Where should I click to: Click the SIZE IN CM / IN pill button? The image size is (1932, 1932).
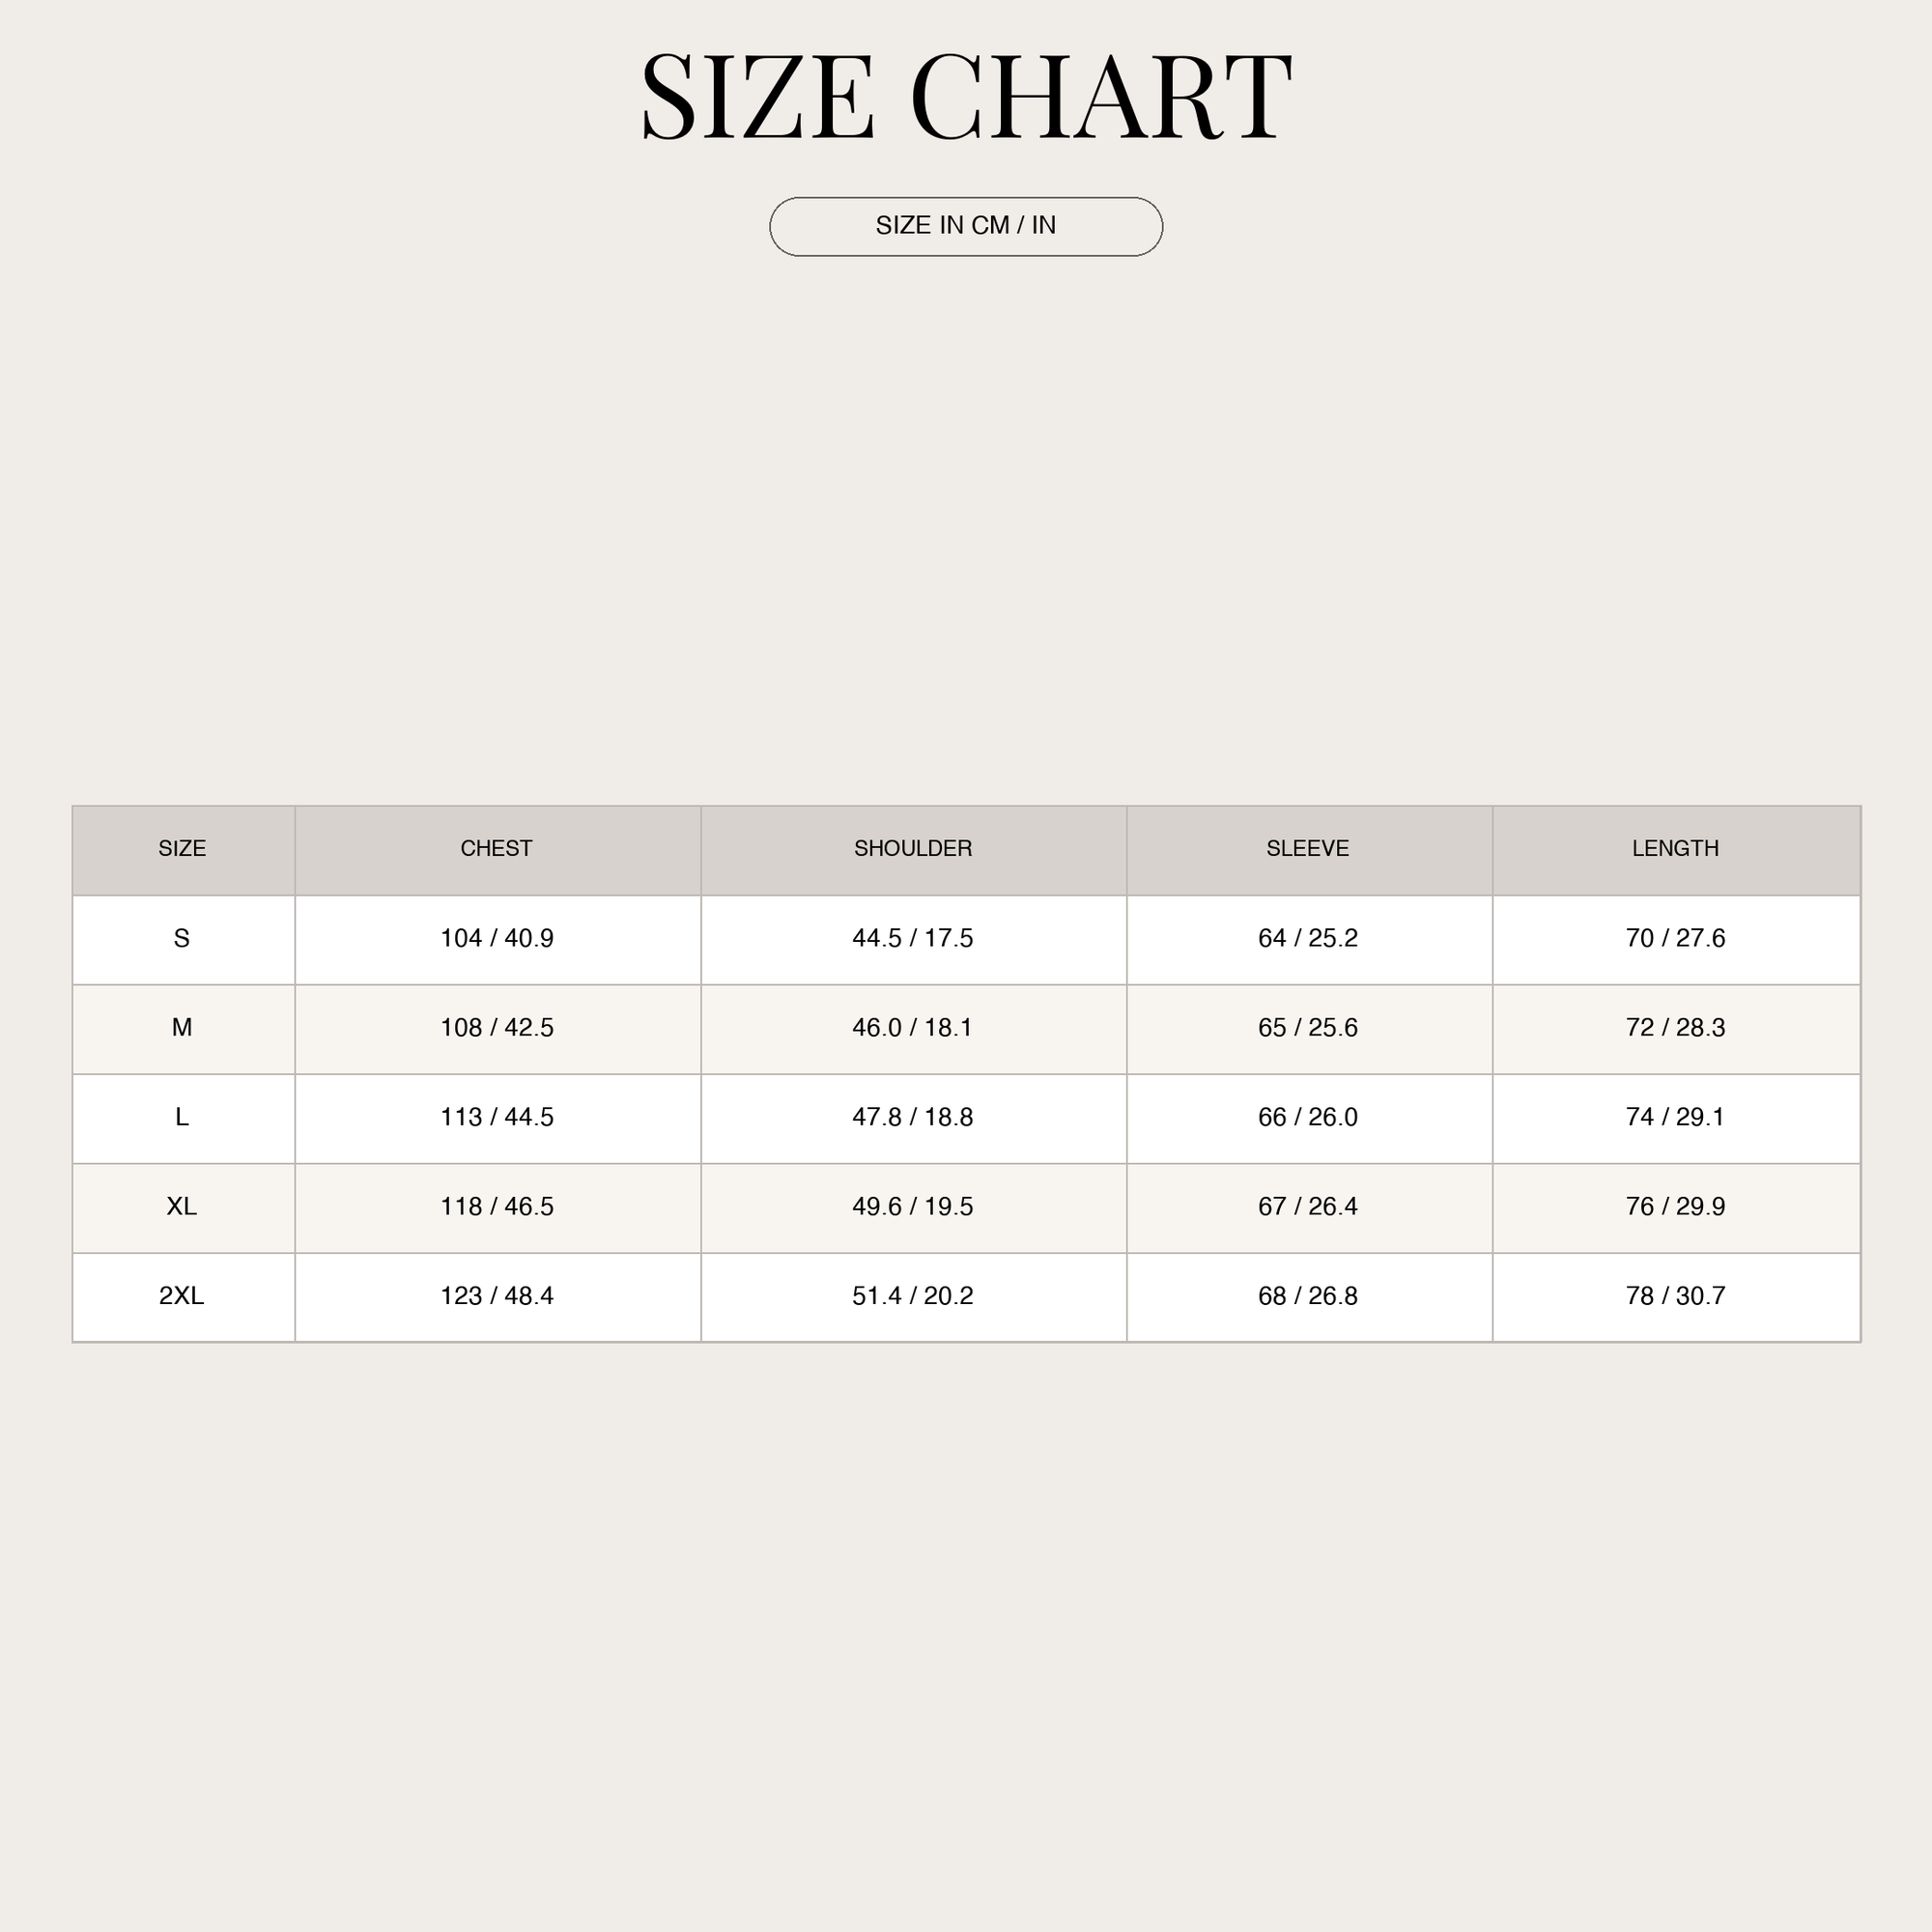coord(965,226)
